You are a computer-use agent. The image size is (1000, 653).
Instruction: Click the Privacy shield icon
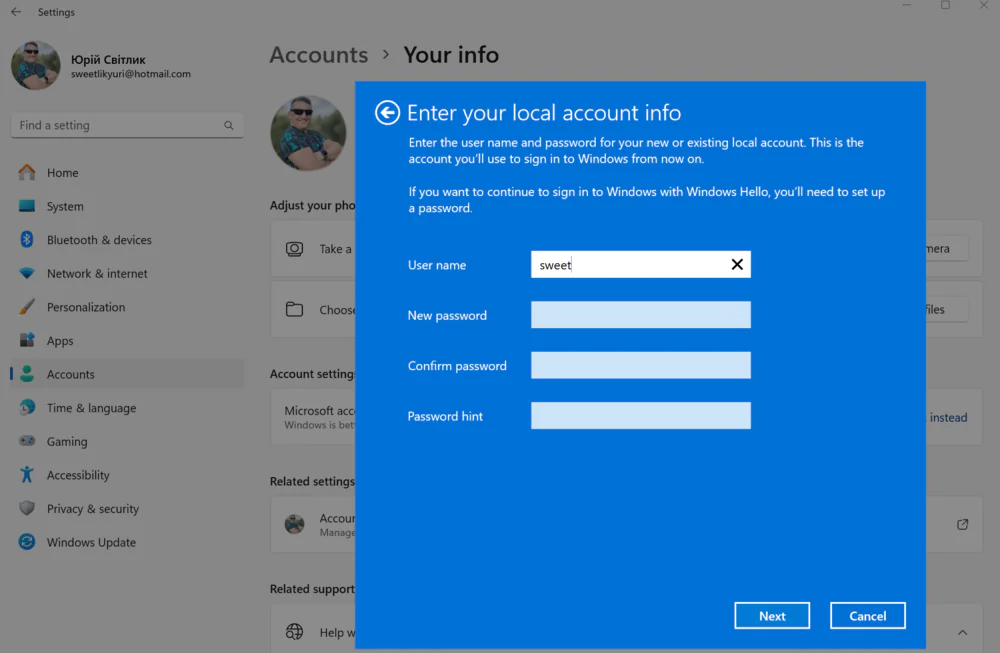tap(27, 508)
